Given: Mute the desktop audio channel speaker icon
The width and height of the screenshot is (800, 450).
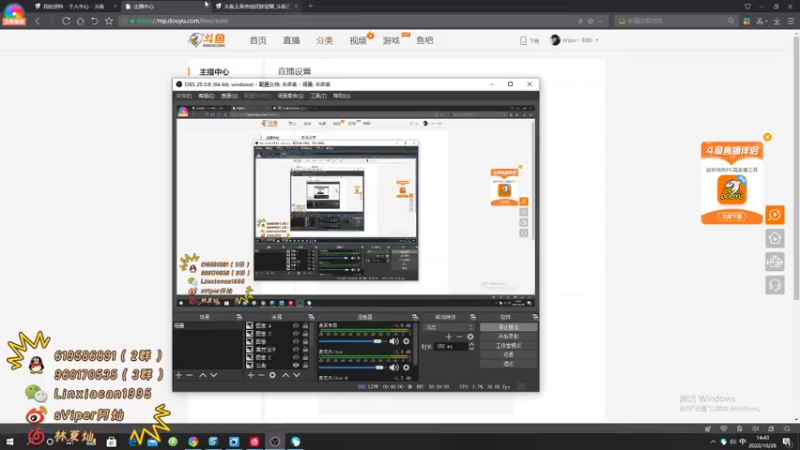Looking at the screenshot, I should [394, 341].
